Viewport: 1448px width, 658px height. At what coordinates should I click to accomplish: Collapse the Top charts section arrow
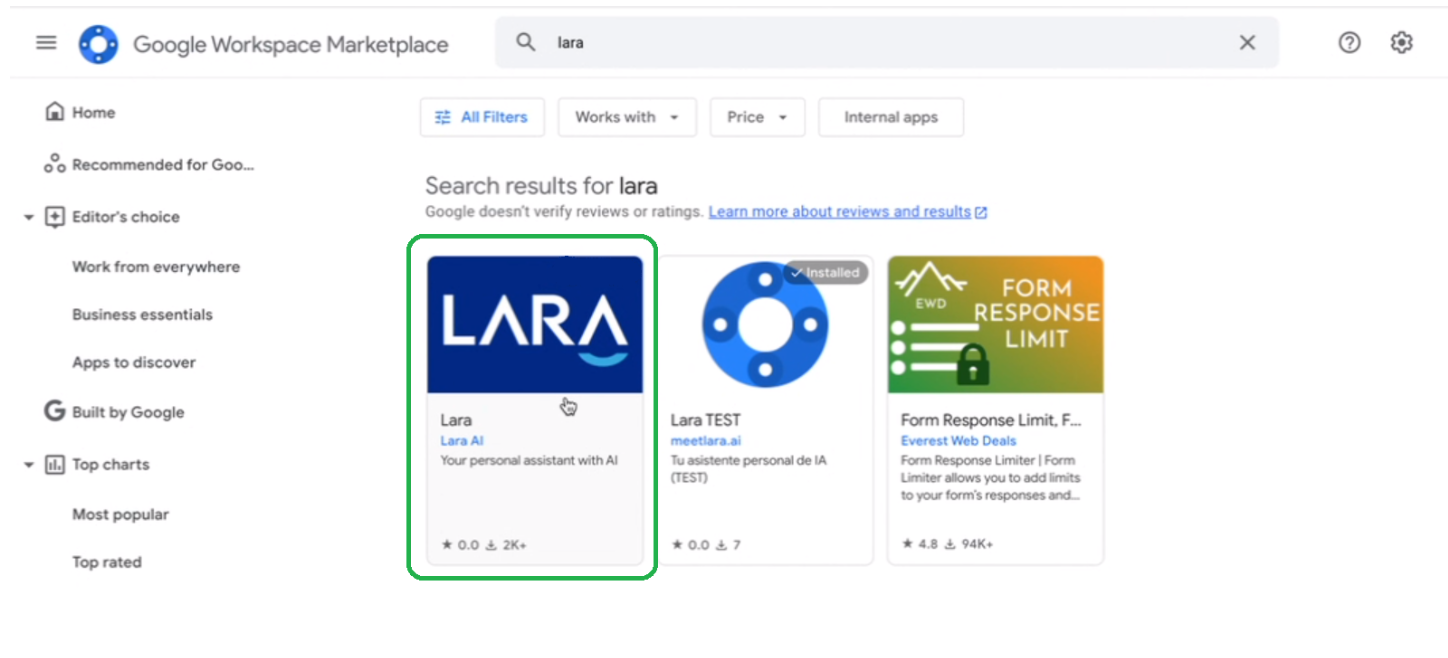28,465
